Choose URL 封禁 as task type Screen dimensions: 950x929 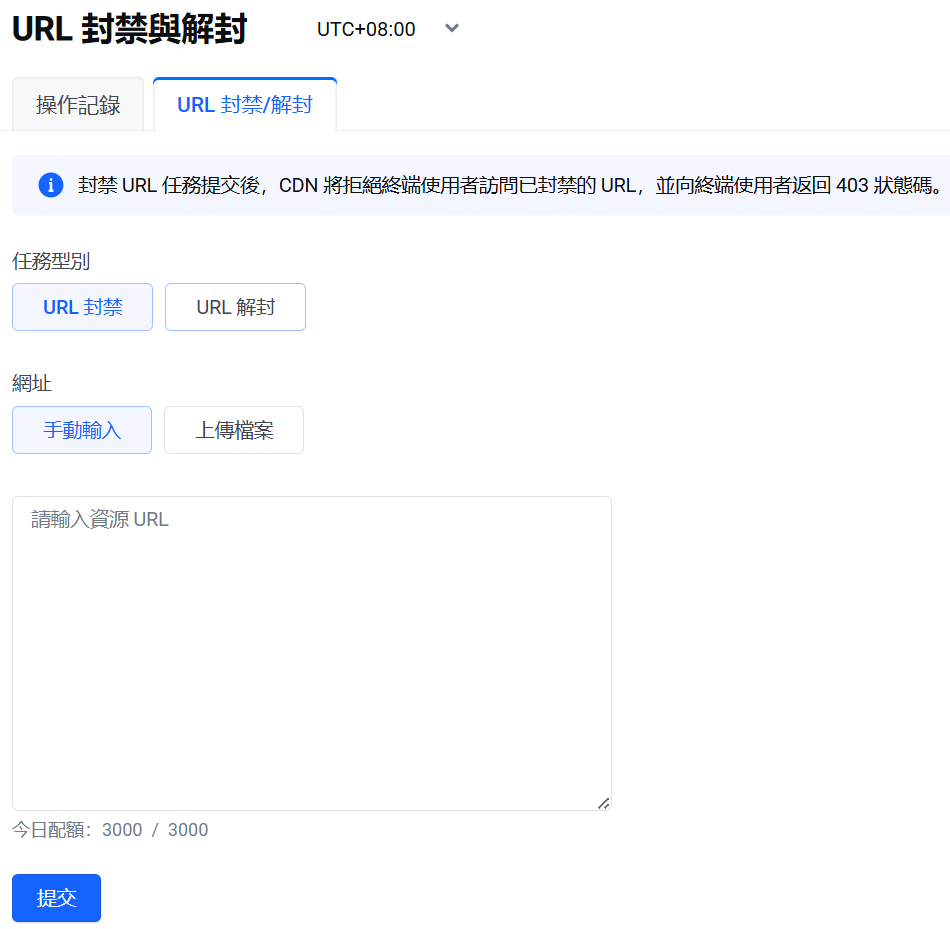click(x=82, y=307)
